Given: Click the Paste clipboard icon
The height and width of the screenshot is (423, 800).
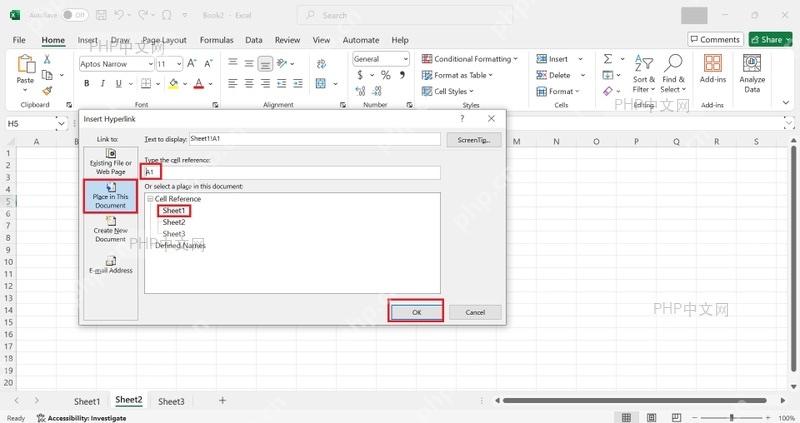Looking at the screenshot, I should (26, 64).
